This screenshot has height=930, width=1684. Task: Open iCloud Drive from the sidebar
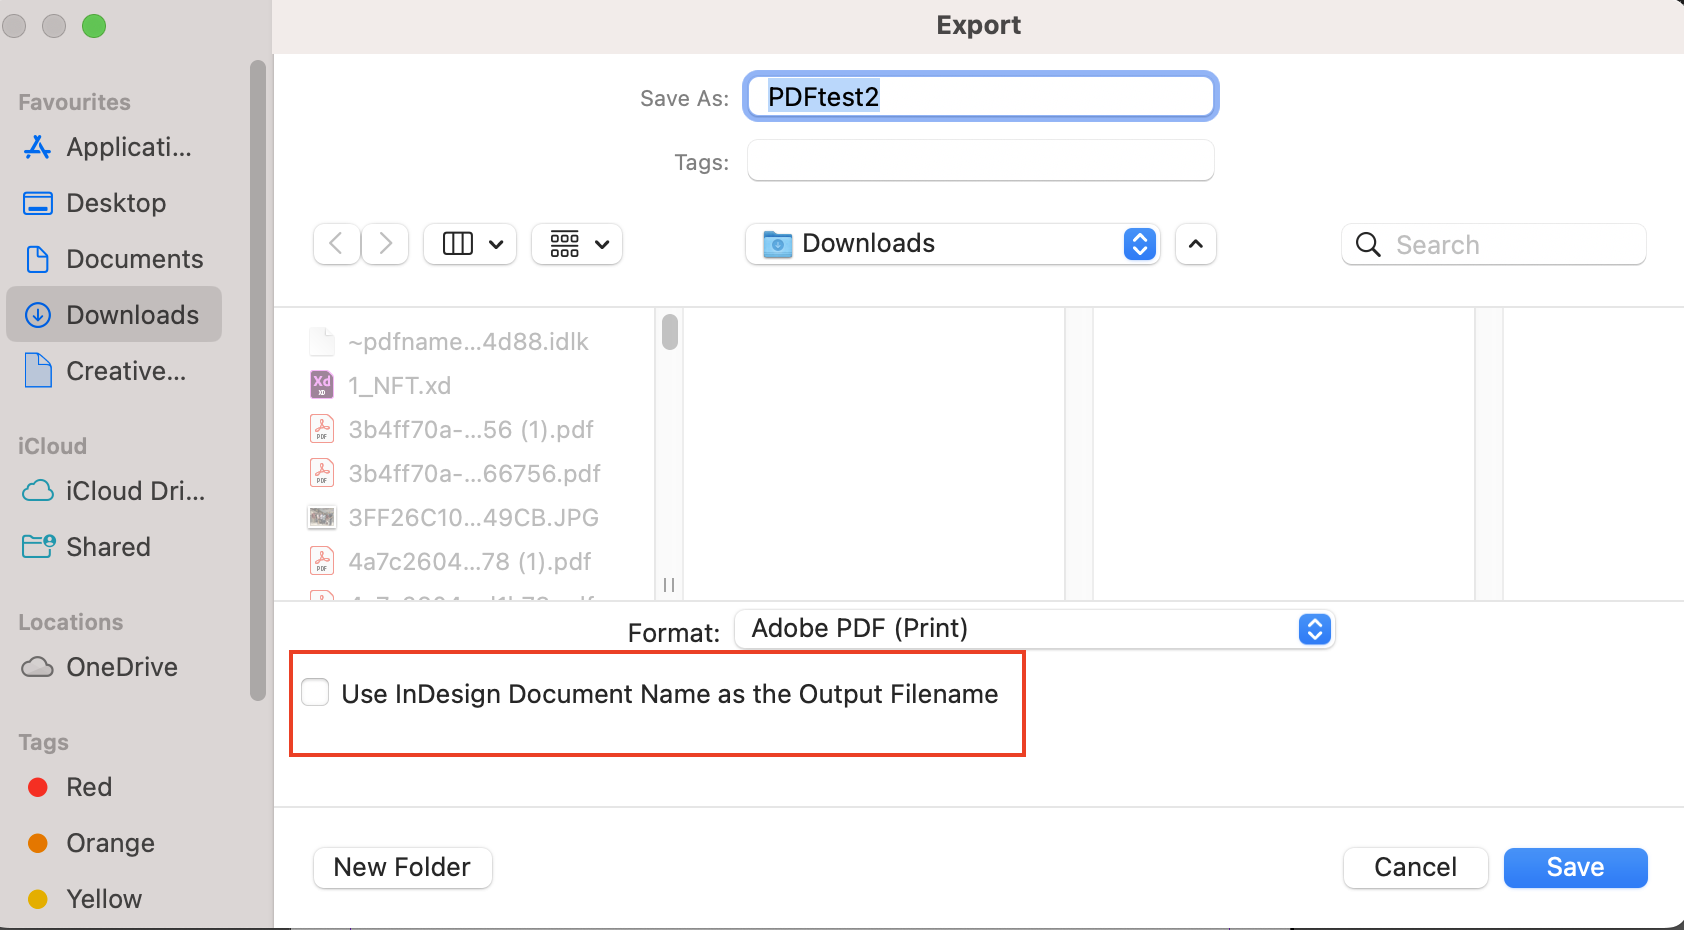pos(36,490)
